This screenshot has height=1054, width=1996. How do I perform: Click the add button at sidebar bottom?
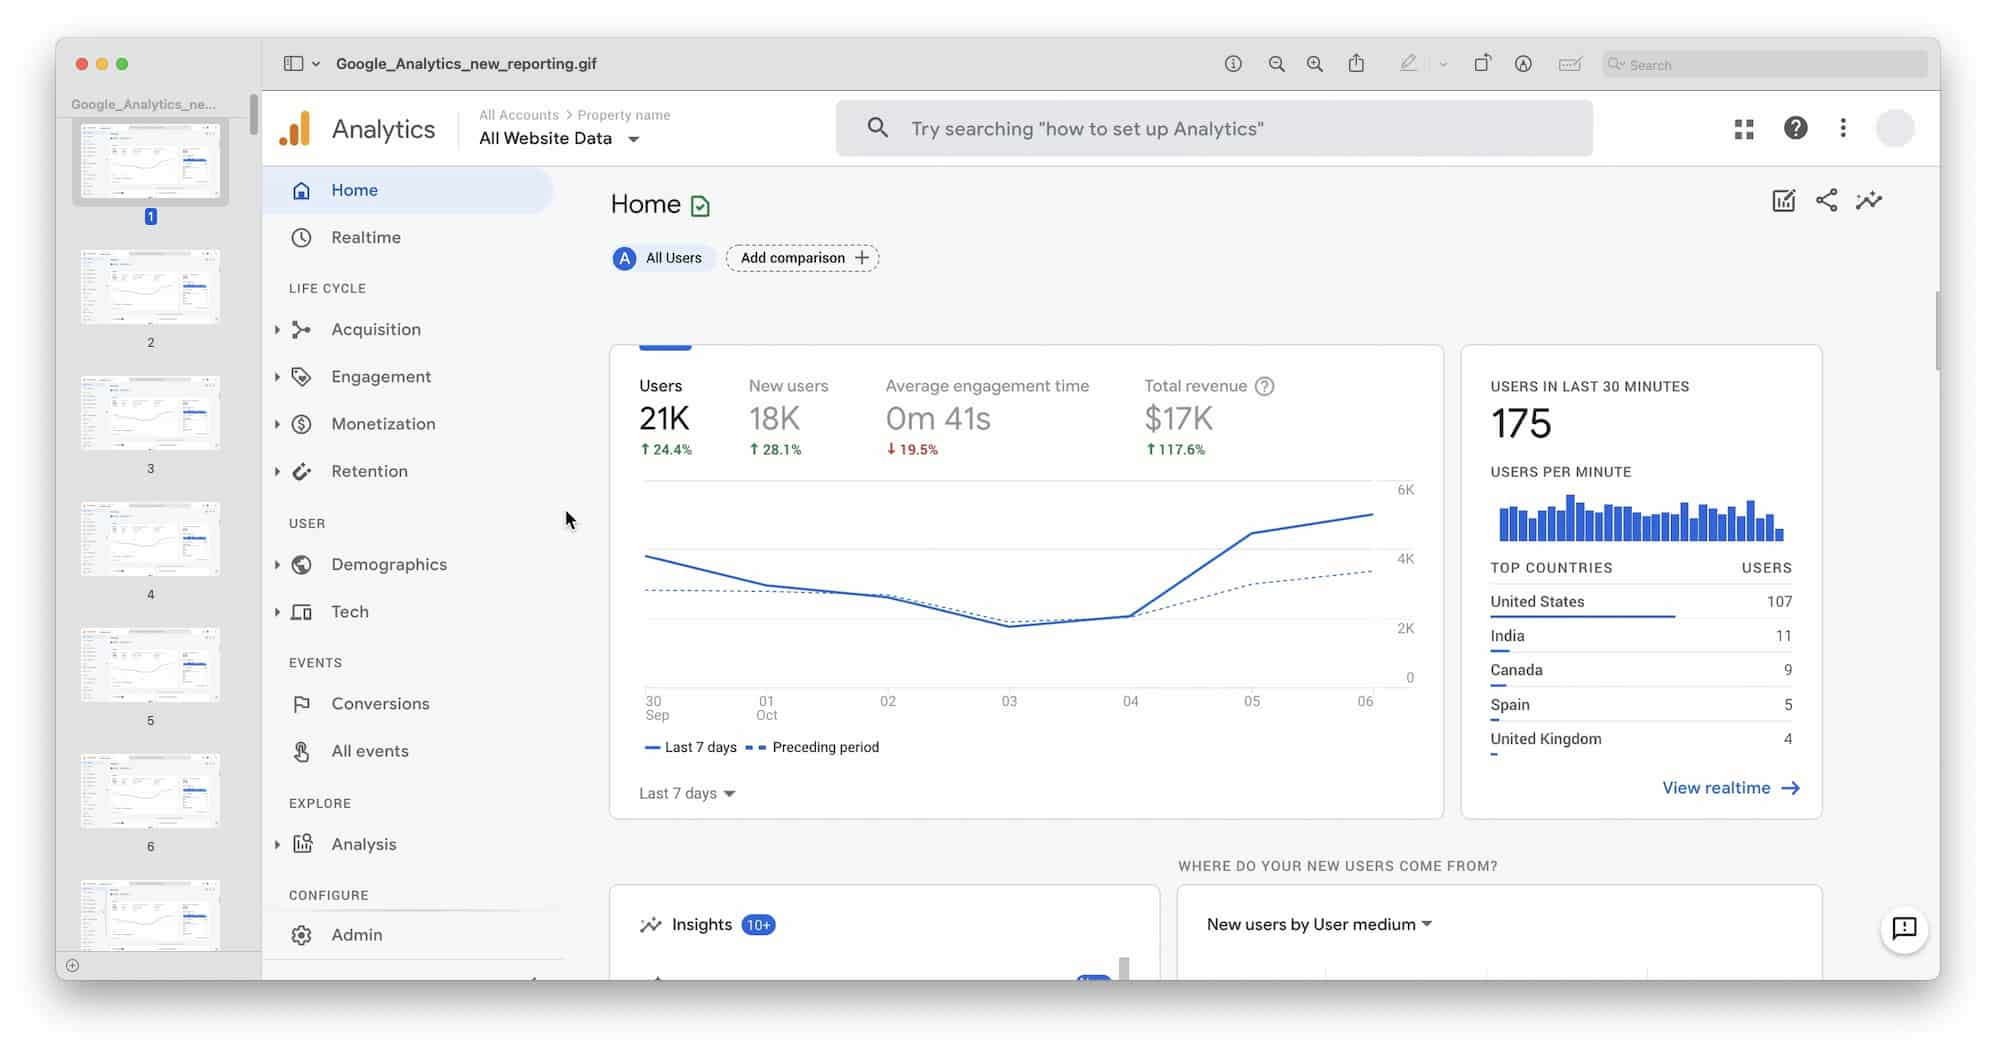[x=72, y=965]
